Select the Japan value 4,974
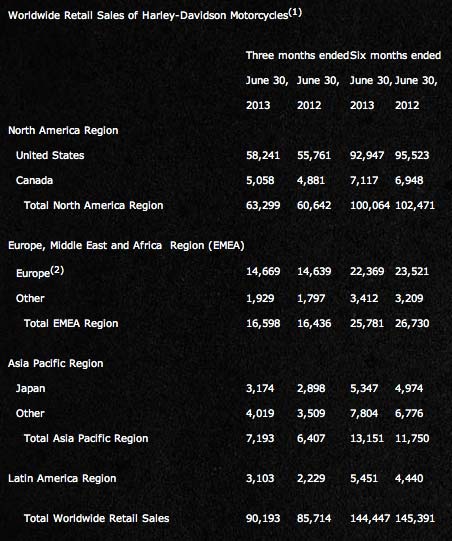This screenshot has height=541, width=452. 409,388
